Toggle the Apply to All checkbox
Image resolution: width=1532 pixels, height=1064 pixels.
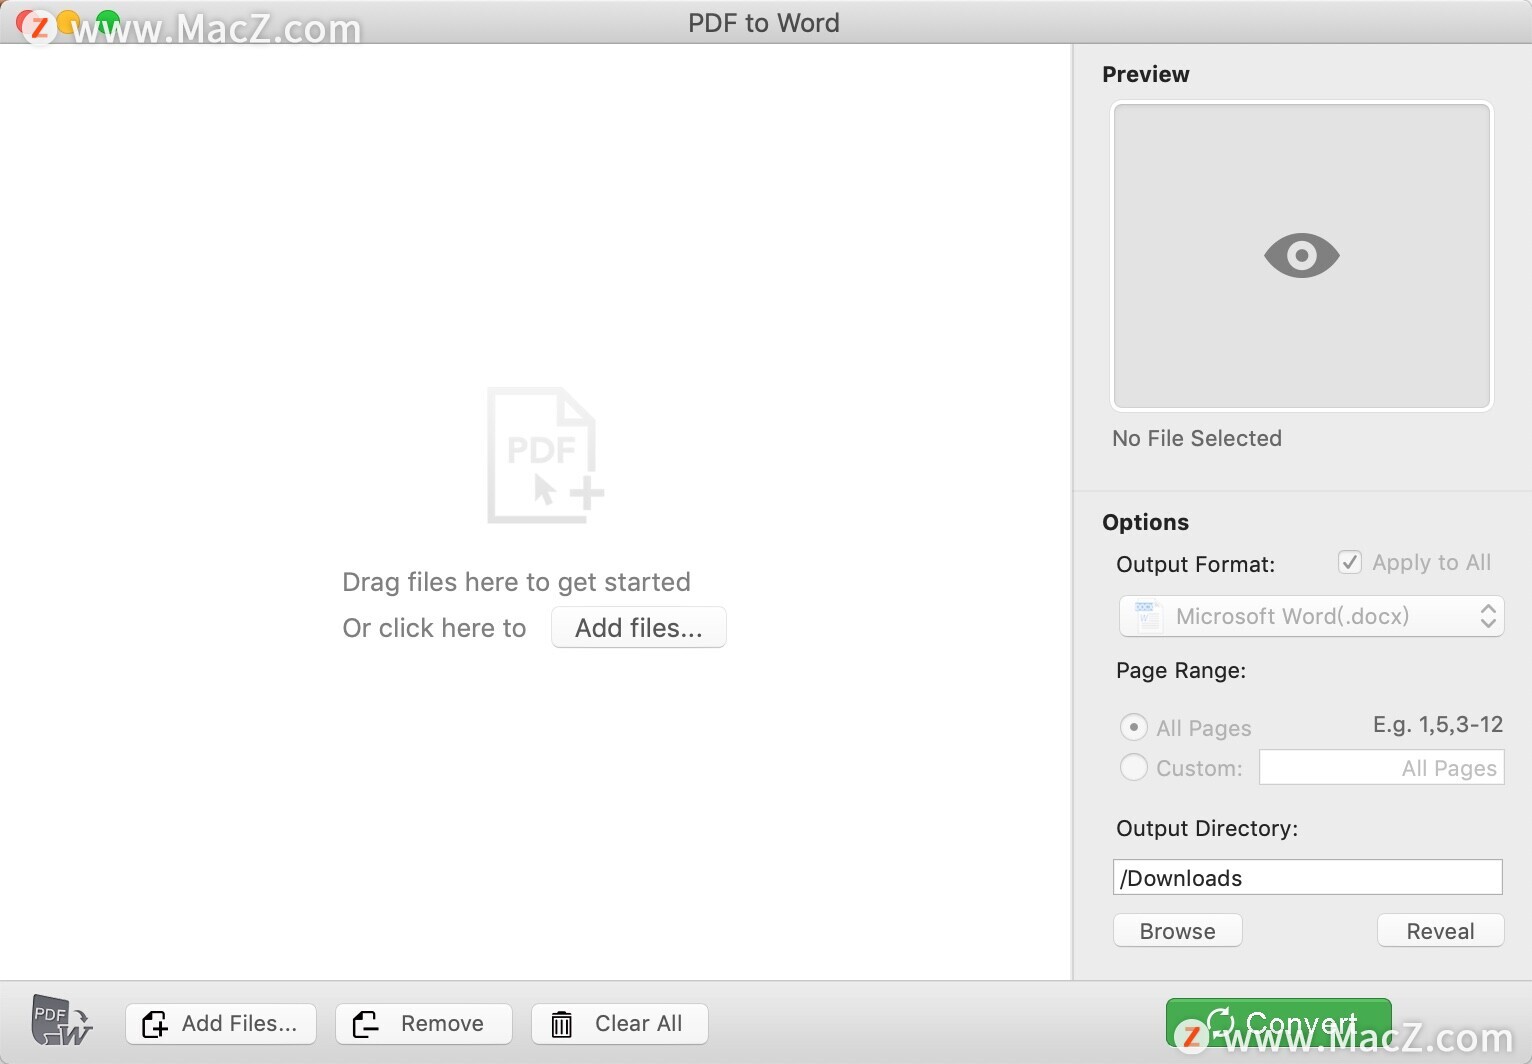[1349, 562]
